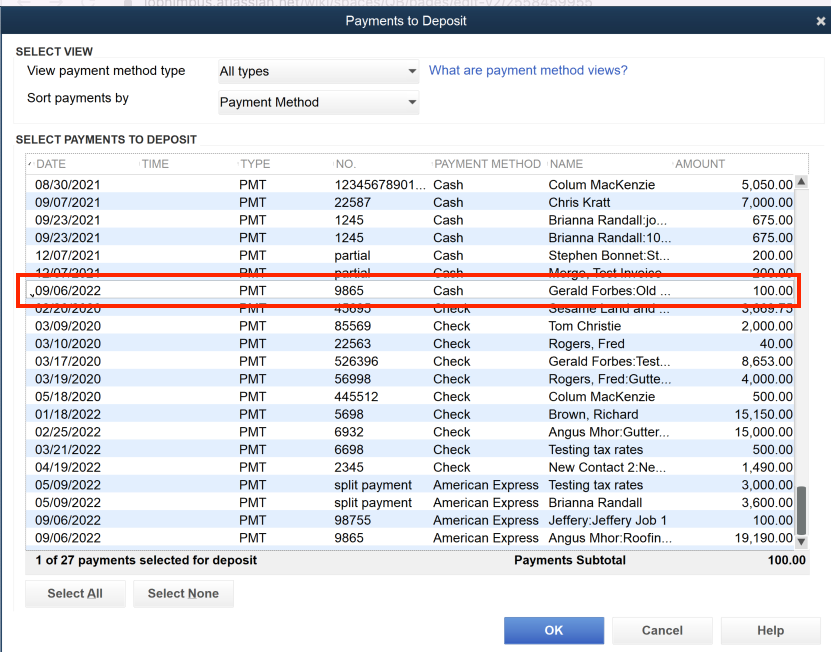Confirm the deposit with the OK button

click(x=554, y=630)
